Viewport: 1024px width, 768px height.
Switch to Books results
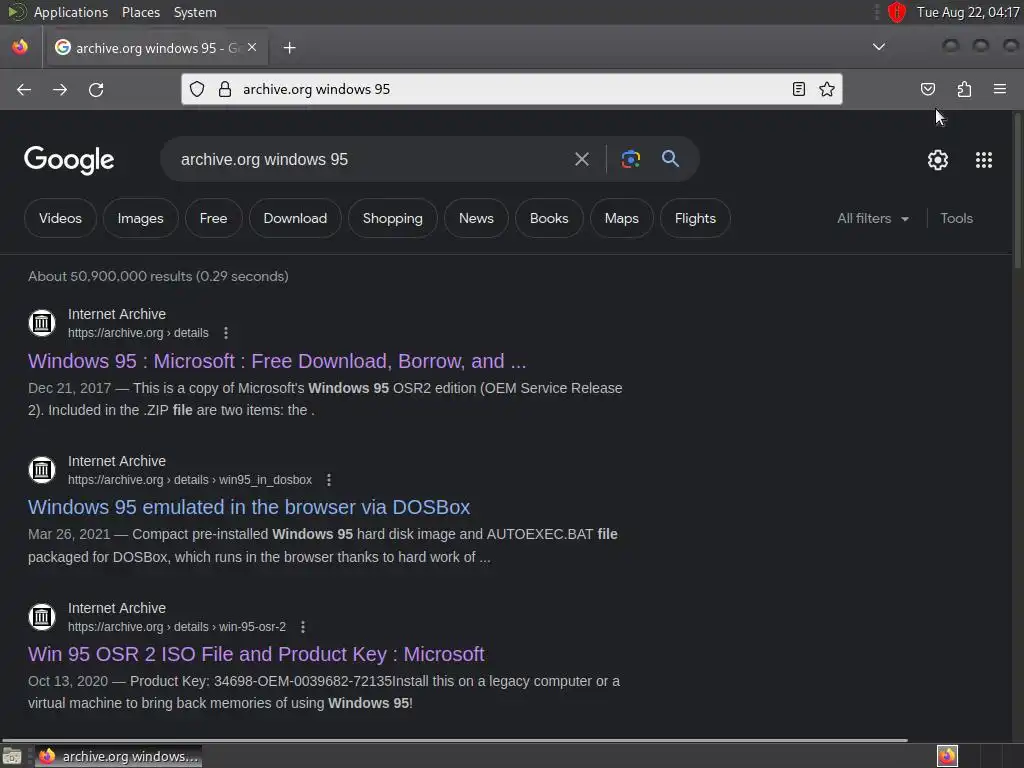click(x=549, y=218)
